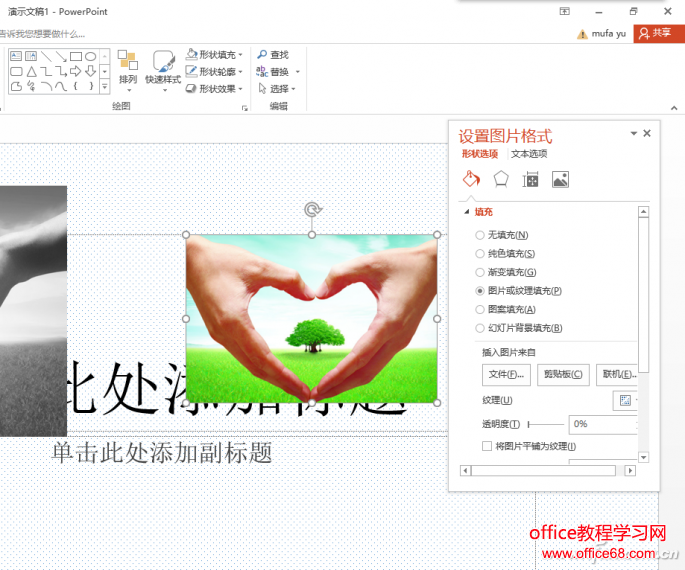685x570 pixels.
Task: Select No fill (无填充) radio option
Action: [x=480, y=235]
